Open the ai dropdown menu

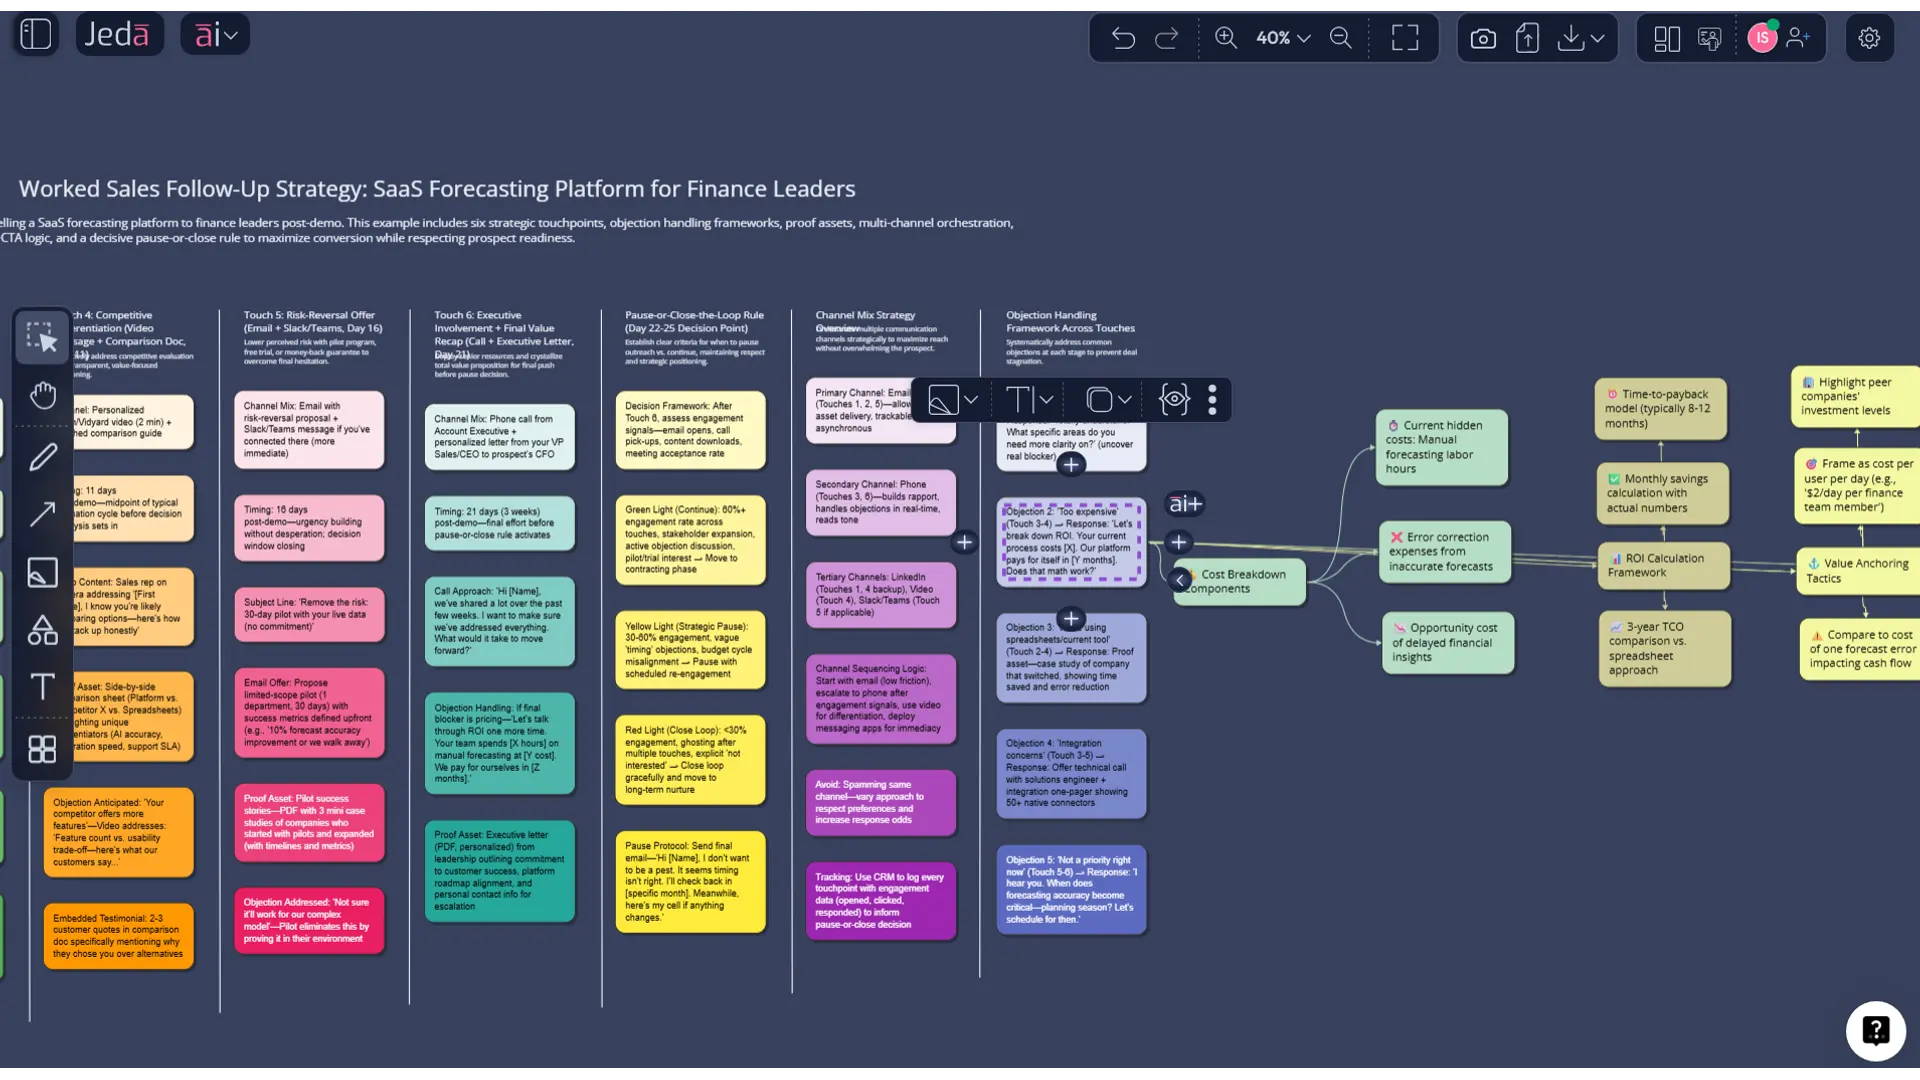pos(215,35)
